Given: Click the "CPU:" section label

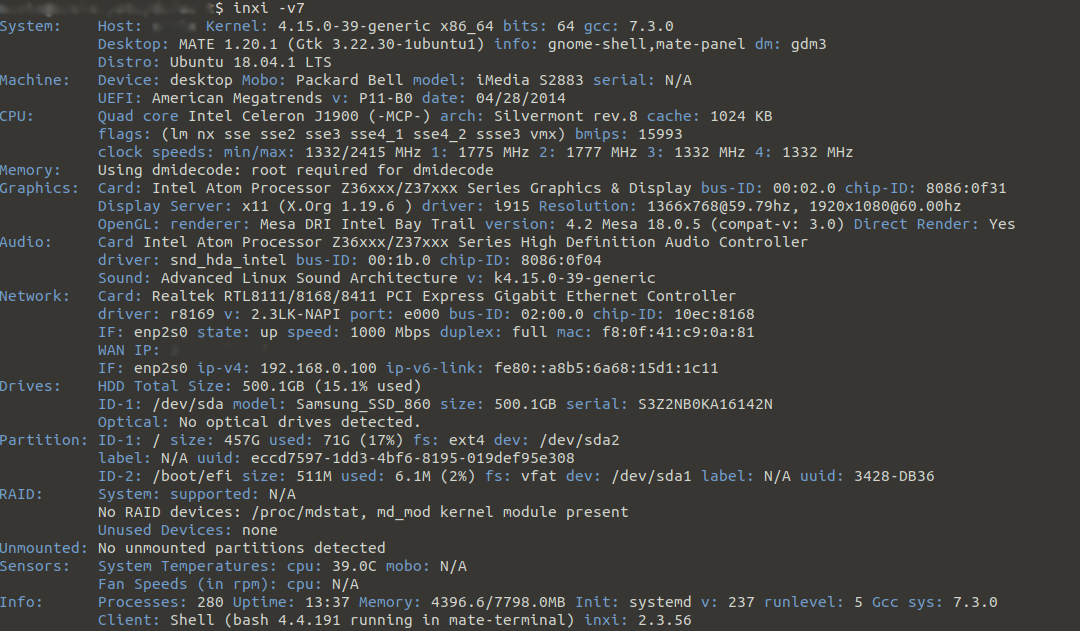Looking at the screenshot, I should (17, 116).
